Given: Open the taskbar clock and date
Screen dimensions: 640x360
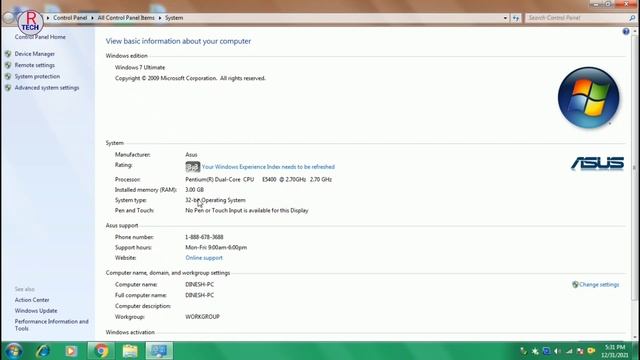Looking at the screenshot, I should click(x=615, y=351).
